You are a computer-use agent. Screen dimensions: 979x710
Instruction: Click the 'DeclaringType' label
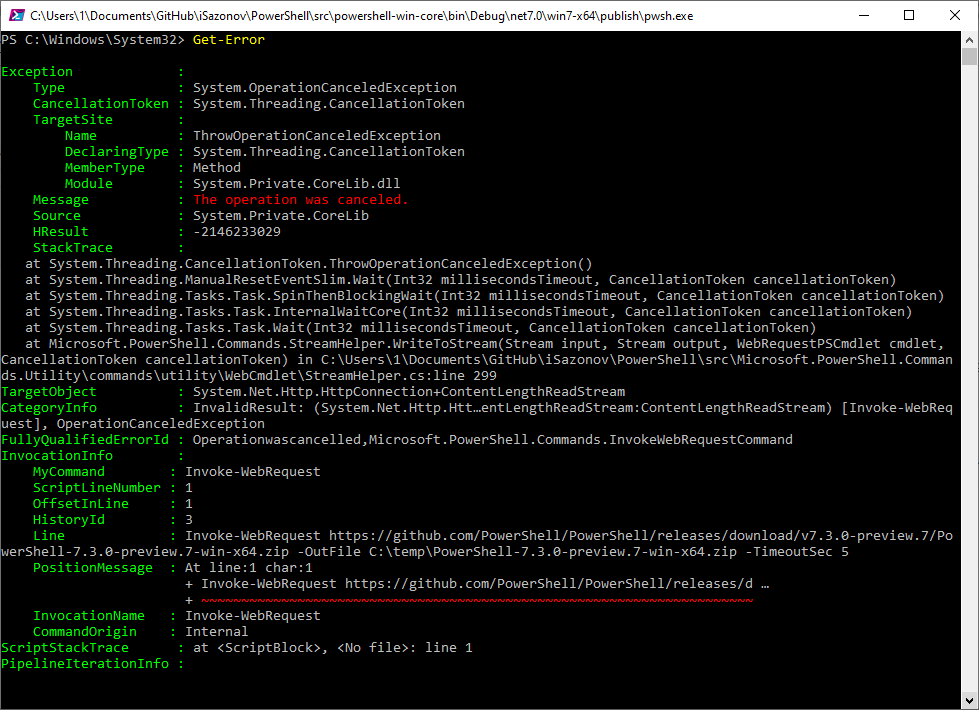pyautogui.click(x=117, y=152)
